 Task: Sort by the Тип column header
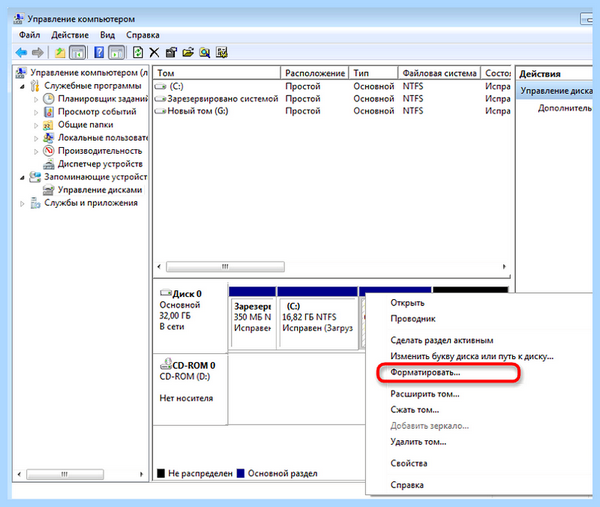373,73
